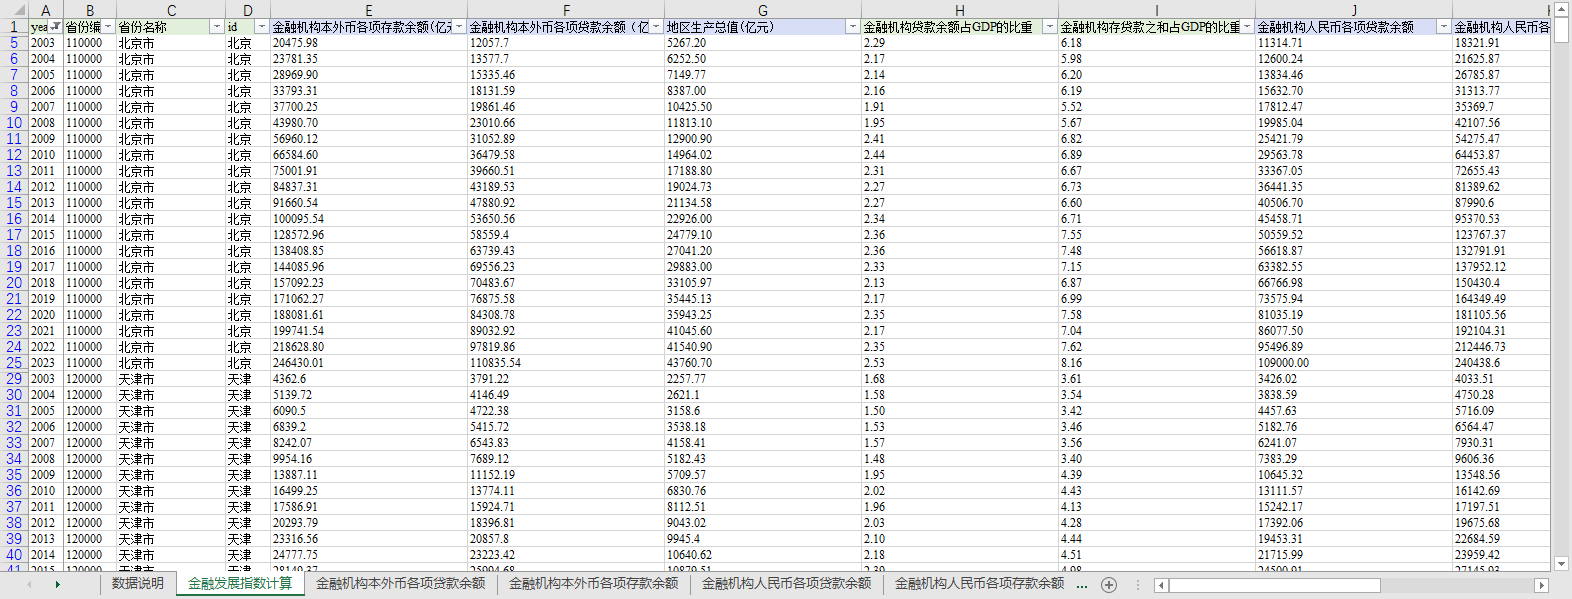Click cell with value 1.68 in column H
This screenshot has width=1572, height=599.
click(959, 379)
